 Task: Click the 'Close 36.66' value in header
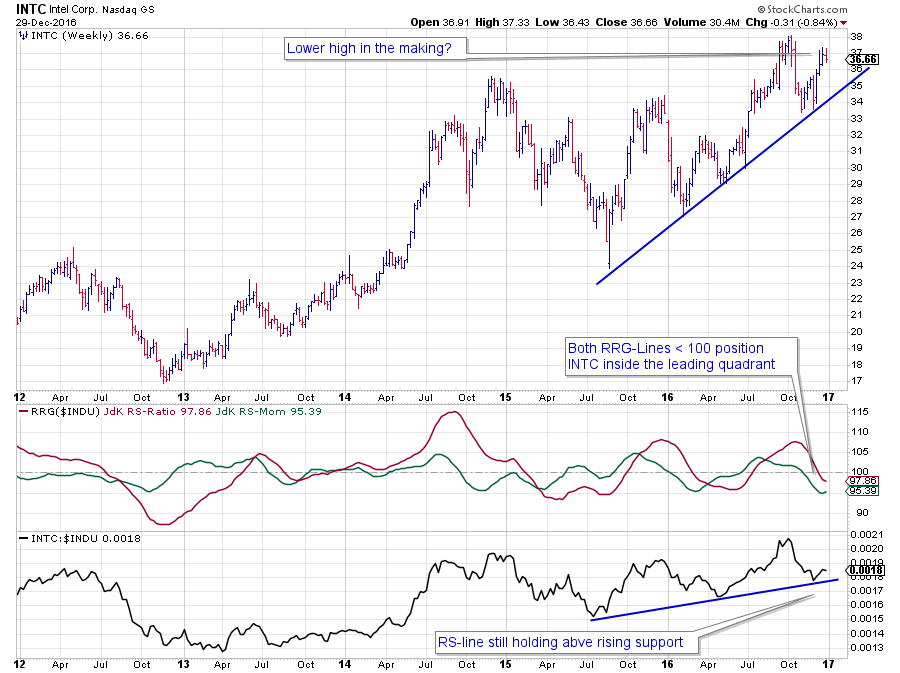pyautogui.click(x=626, y=22)
